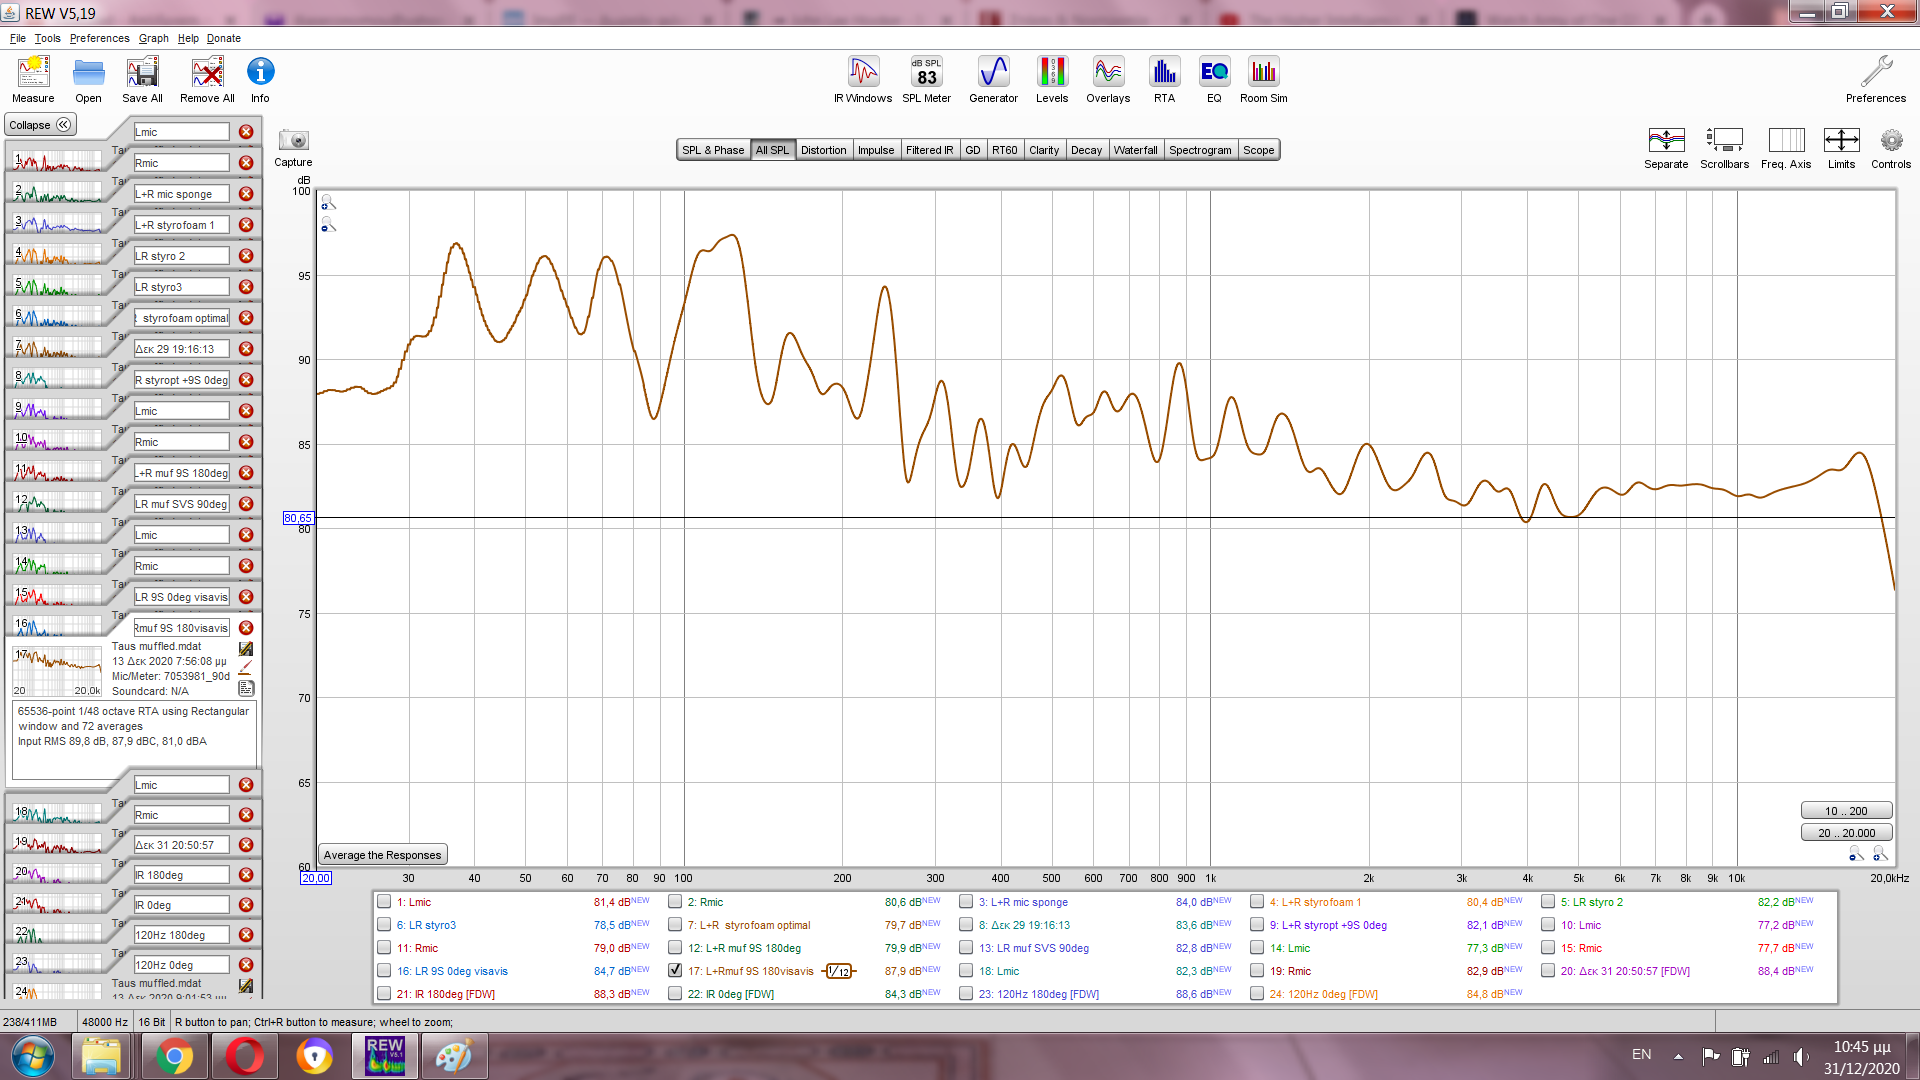Start a new sweep with the Measure icon
1920x1080 pixels.
pyautogui.click(x=33, y=79)
